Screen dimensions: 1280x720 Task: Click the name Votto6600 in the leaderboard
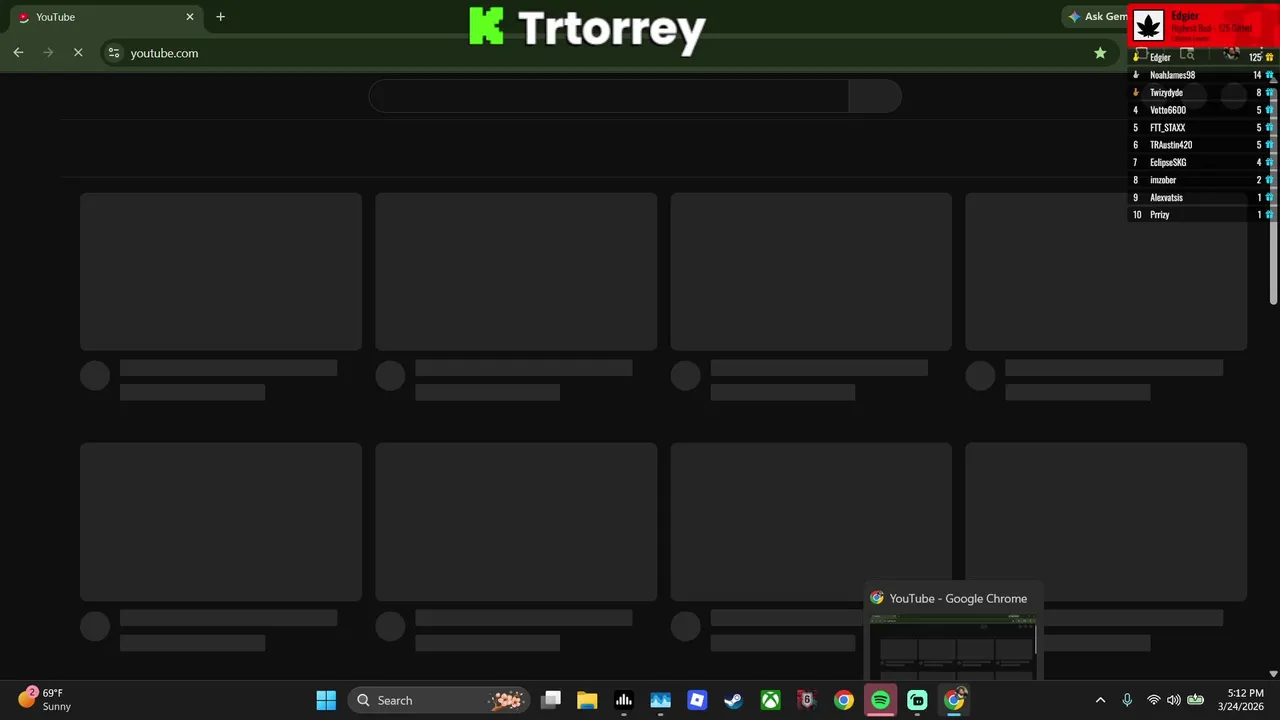coord(1168,110)
